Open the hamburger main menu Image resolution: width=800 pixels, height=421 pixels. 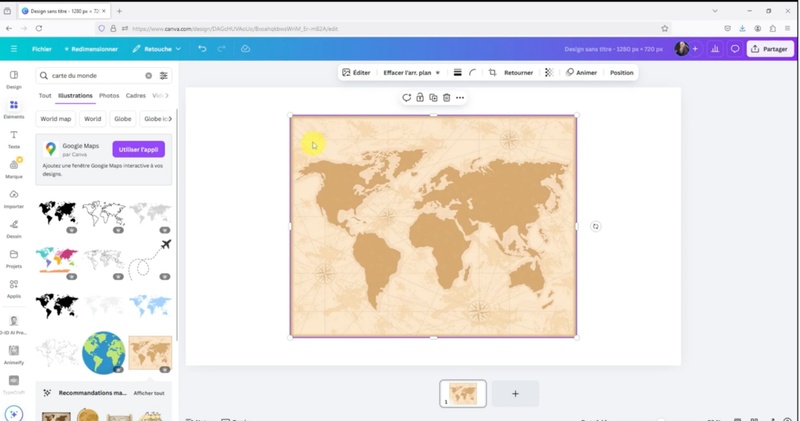point(14,49)
